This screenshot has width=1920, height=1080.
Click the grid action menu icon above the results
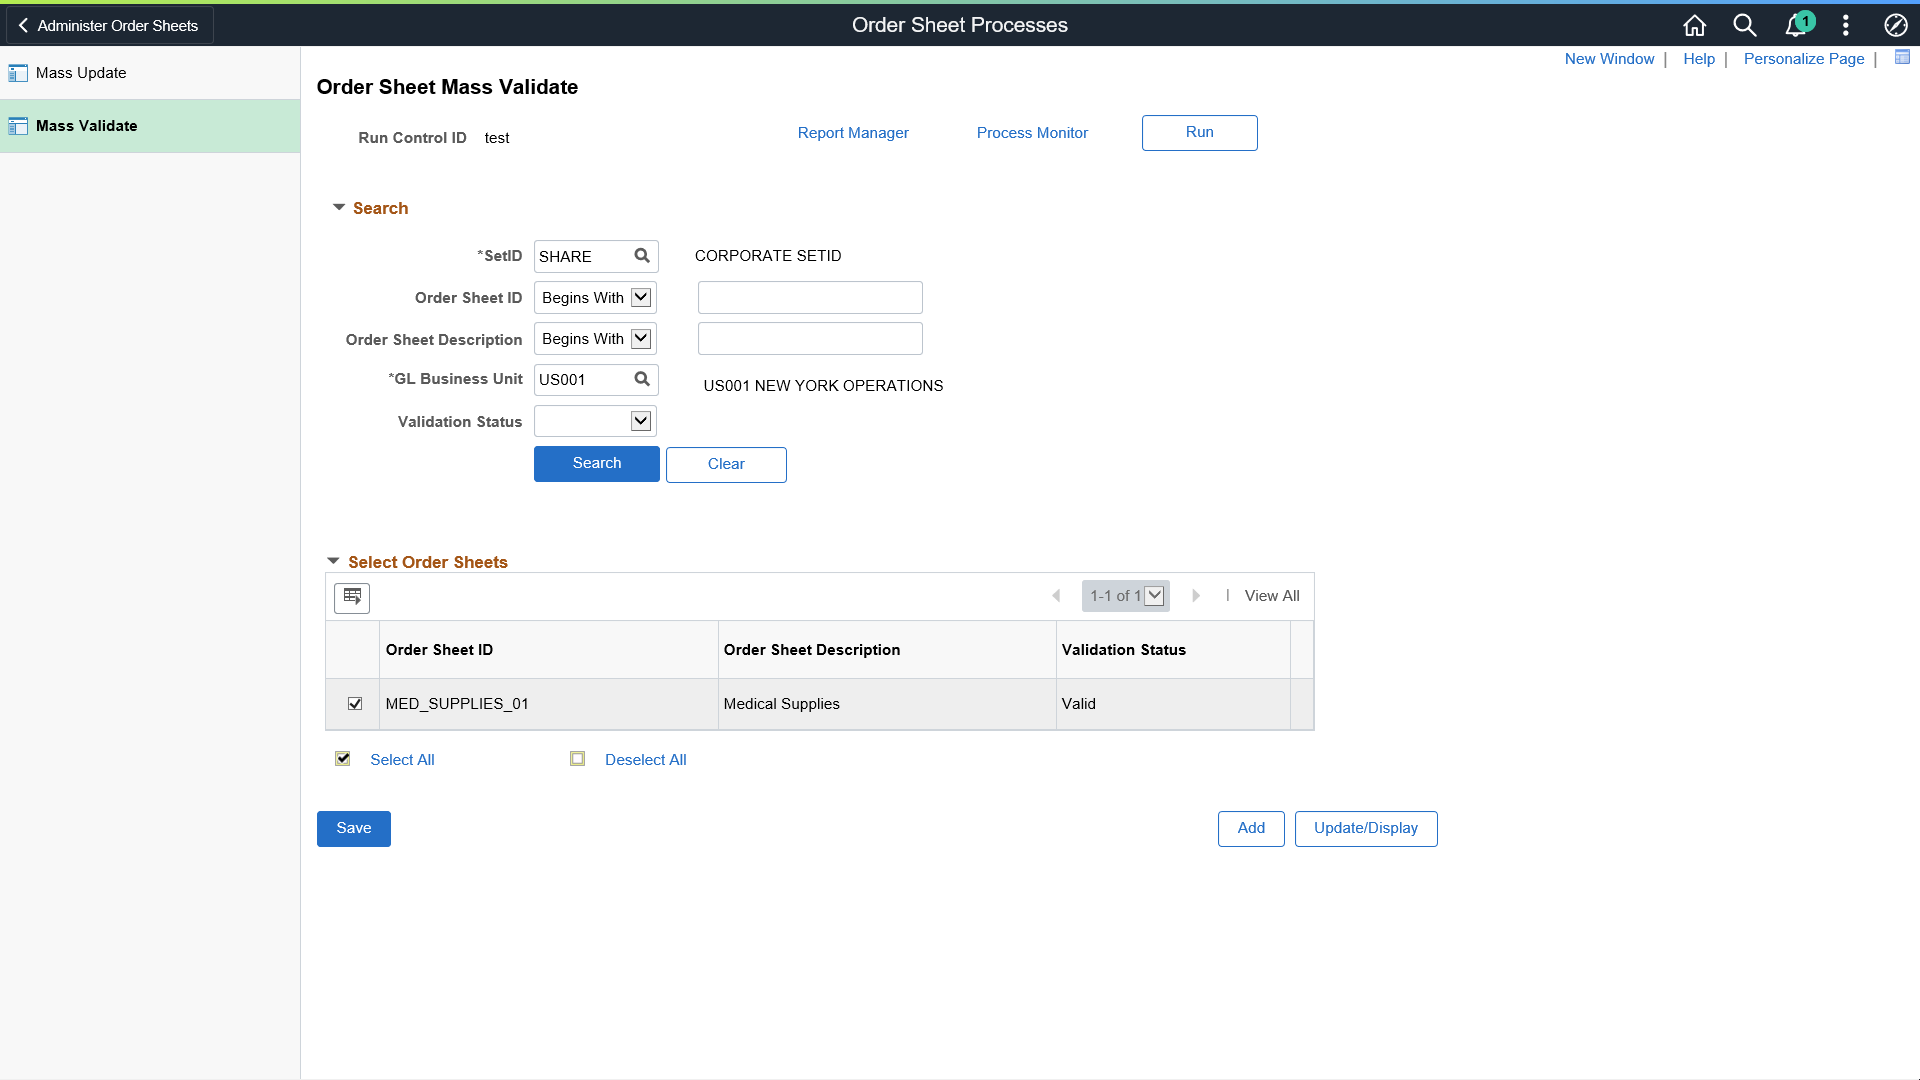tap(351, 597)
